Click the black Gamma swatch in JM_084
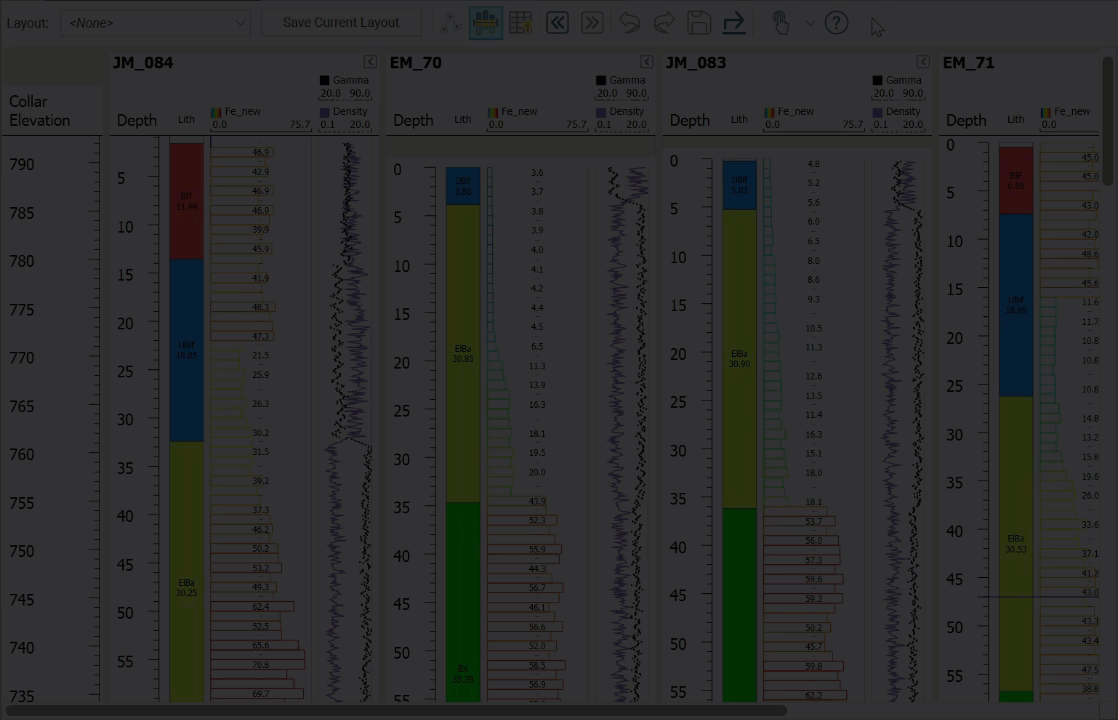 [x=325, y=80]
